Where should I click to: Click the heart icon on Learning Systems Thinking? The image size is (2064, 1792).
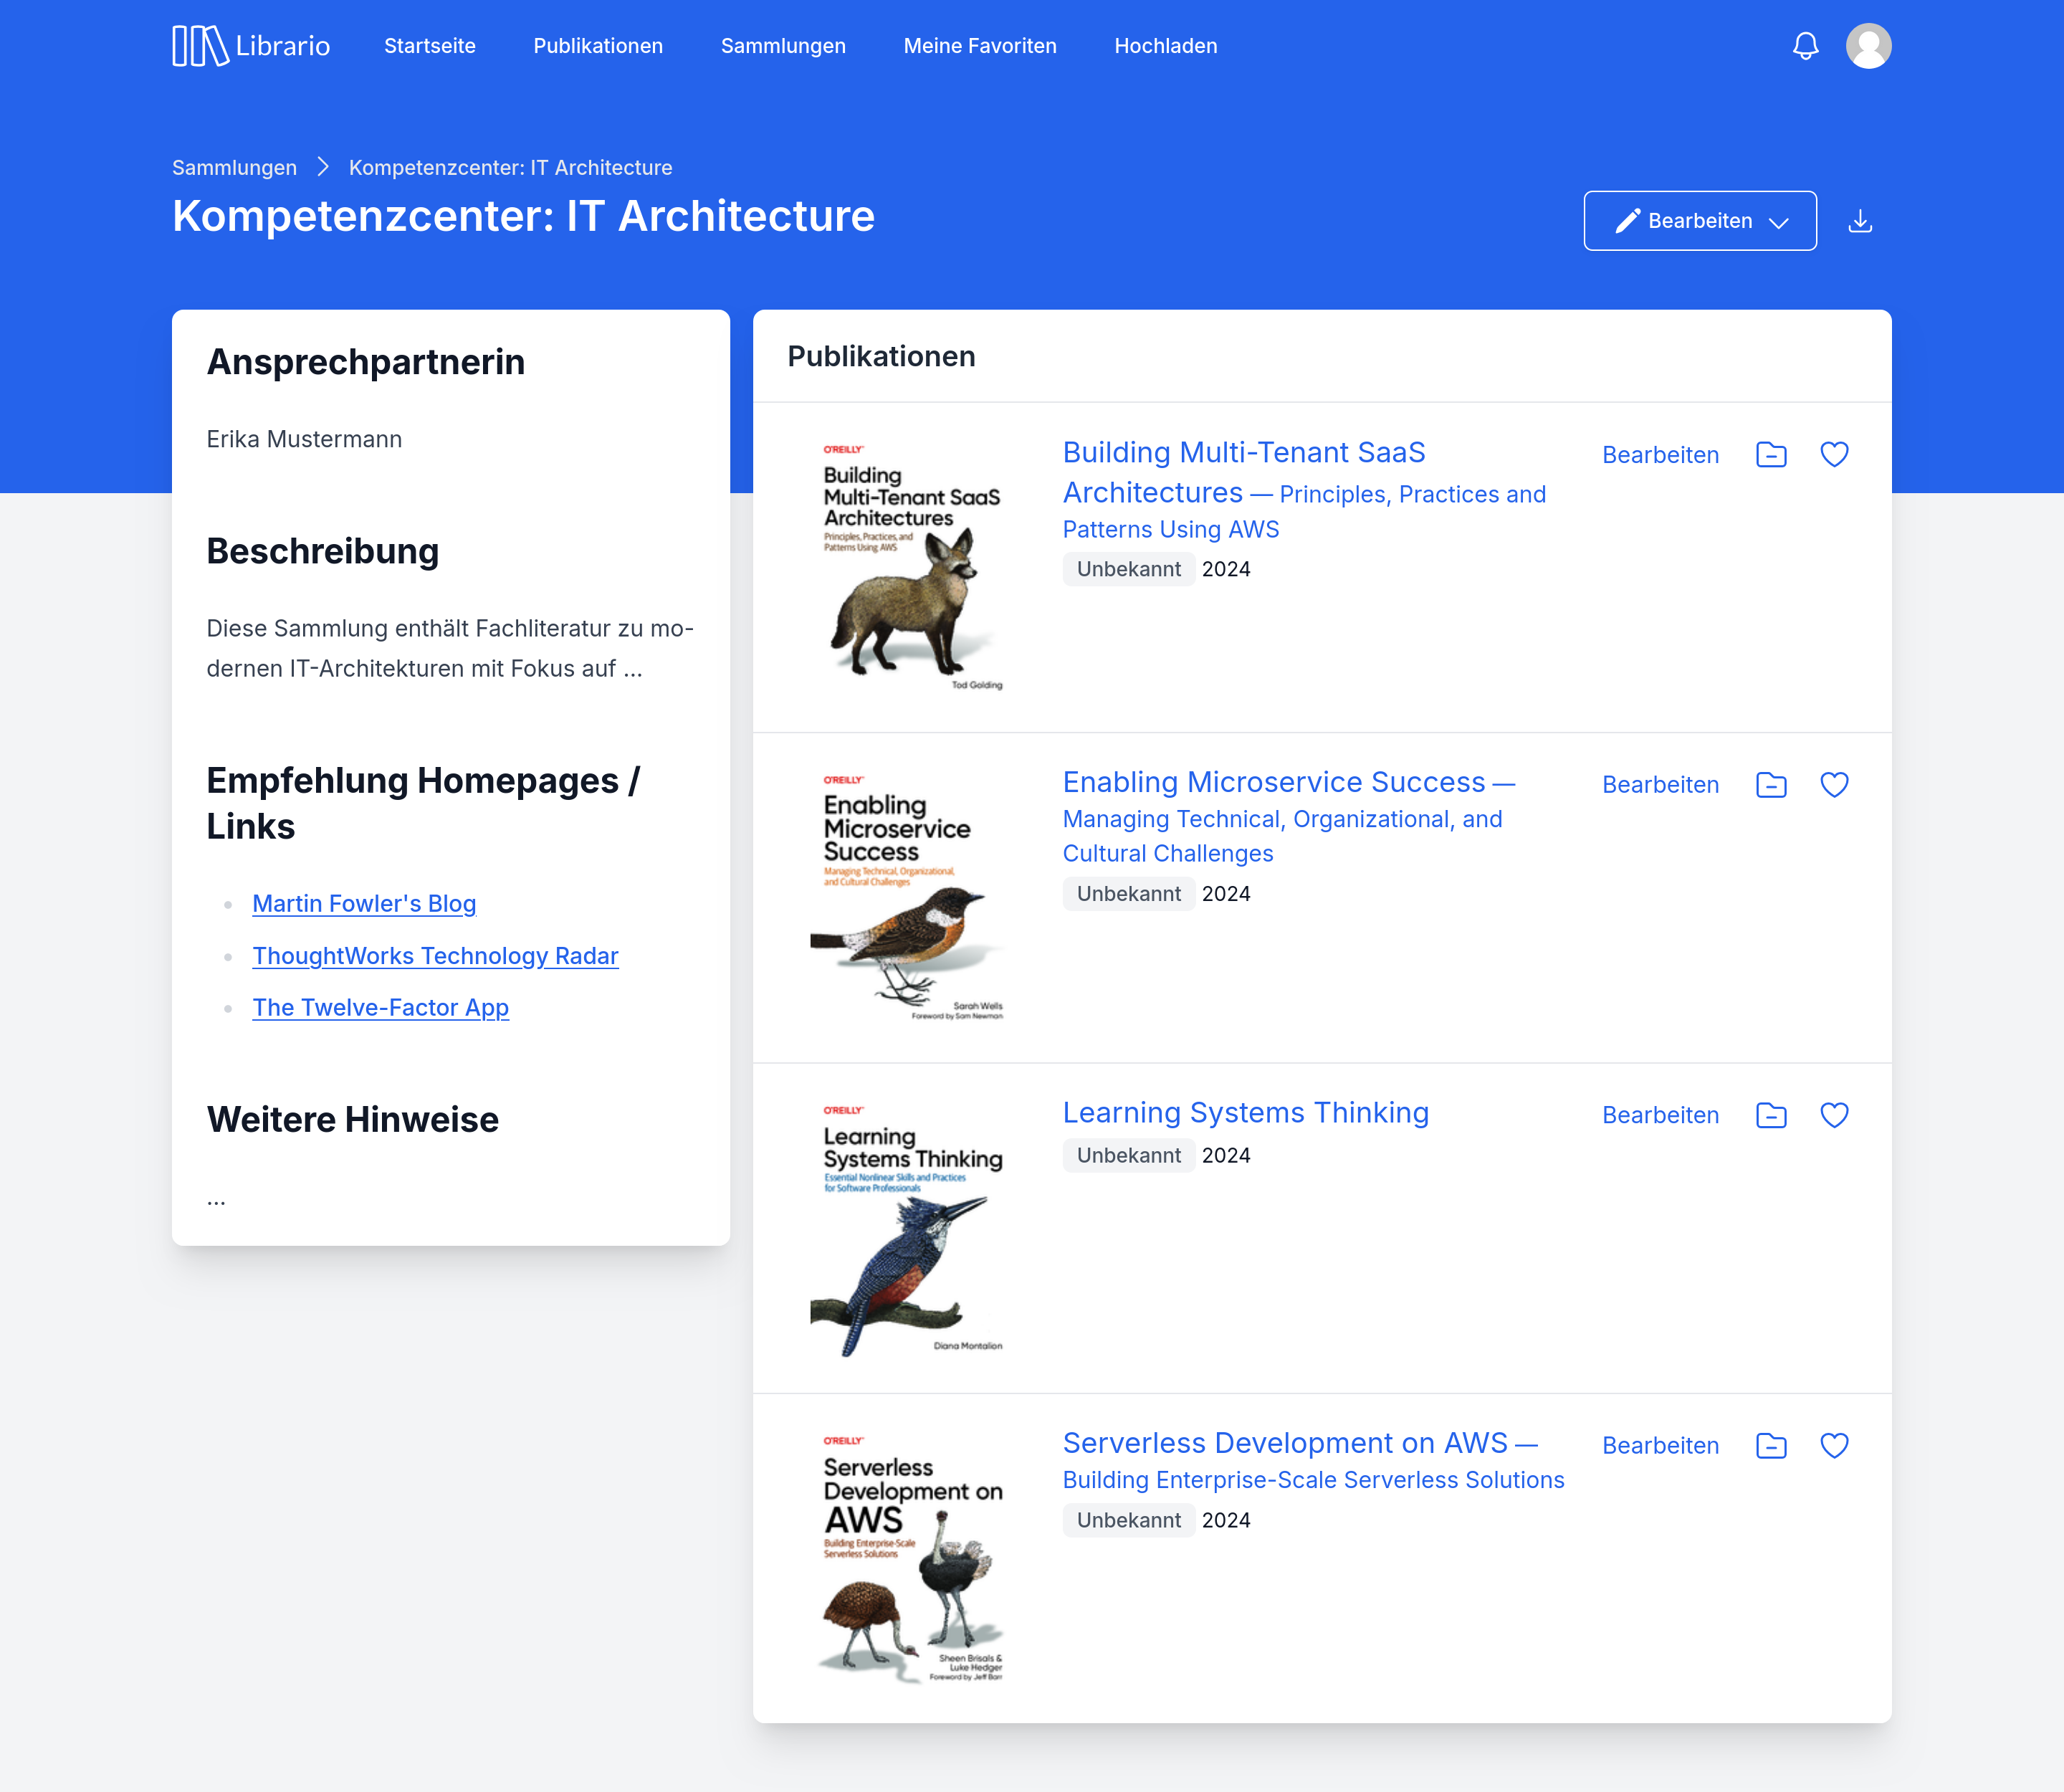click(1834, 1115)
